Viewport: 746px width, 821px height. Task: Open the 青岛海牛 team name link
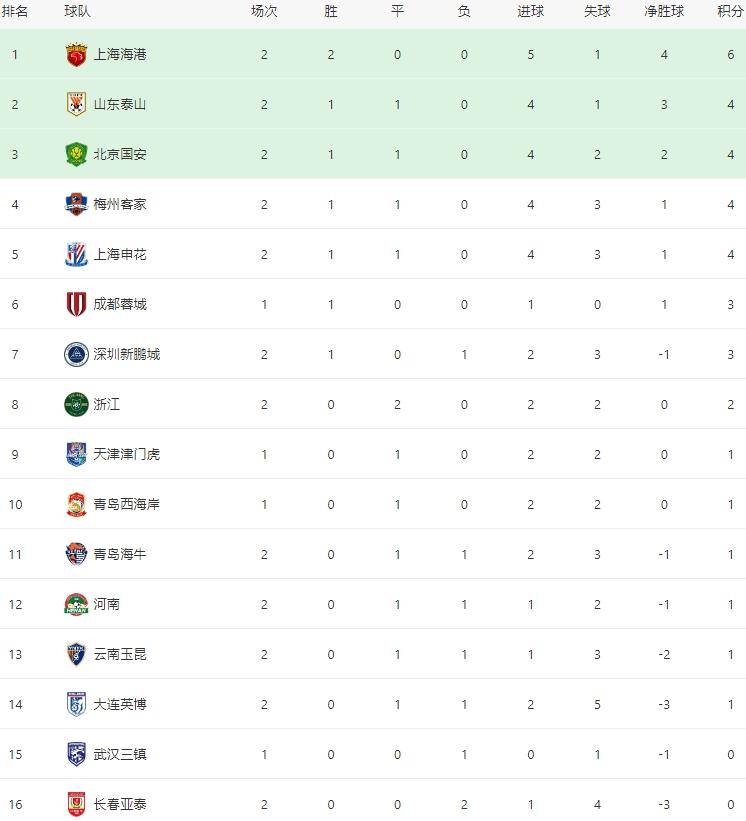click(x=120, y=554)
